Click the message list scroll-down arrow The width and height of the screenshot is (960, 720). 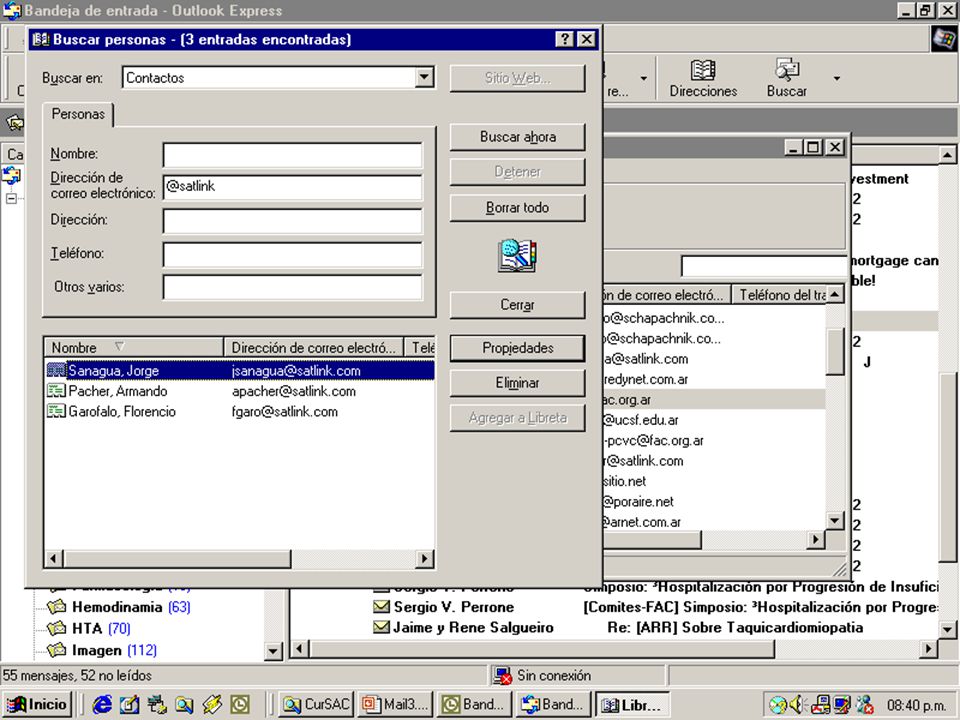click(947, 629)
